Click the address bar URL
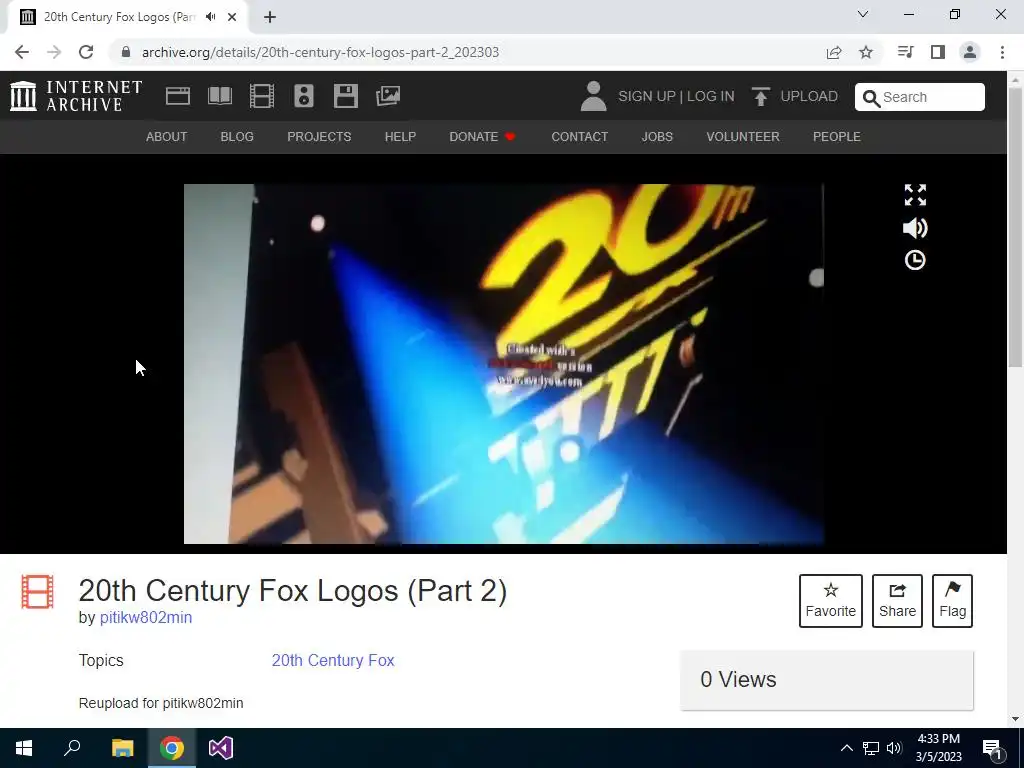This screenshot has height=768, width=1024. 320,52
